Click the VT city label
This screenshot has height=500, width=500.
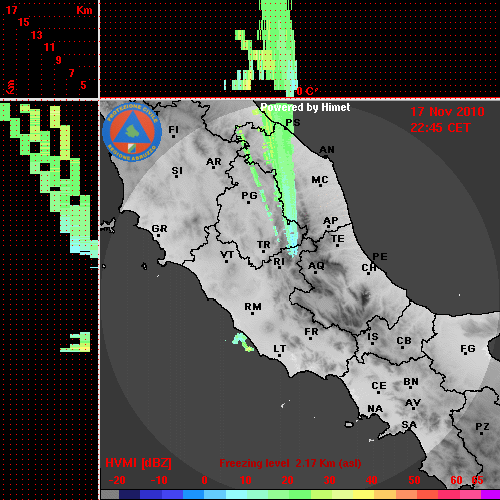227,255
